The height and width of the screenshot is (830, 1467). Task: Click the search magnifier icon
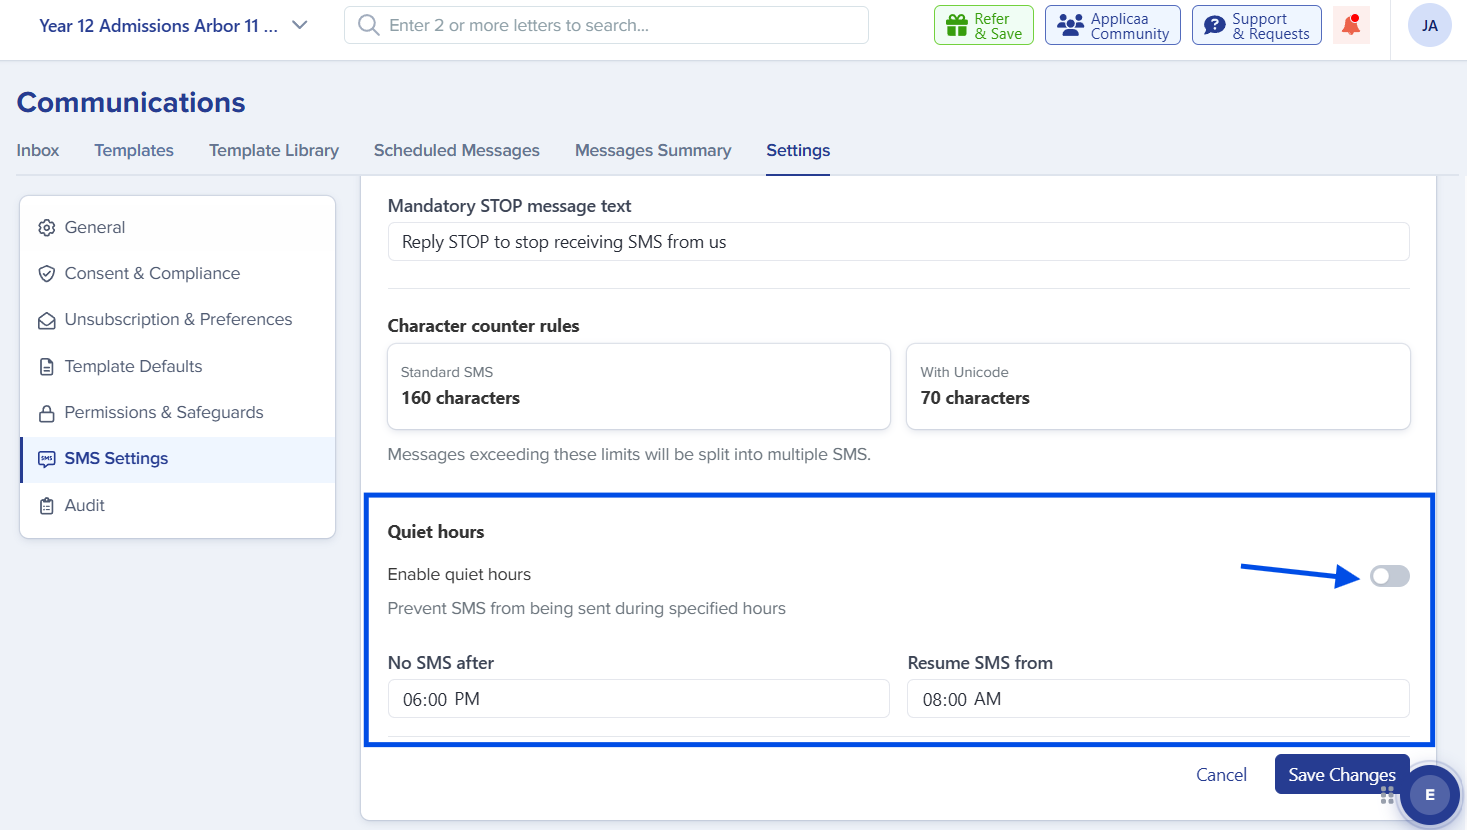(x=369, y=25)
